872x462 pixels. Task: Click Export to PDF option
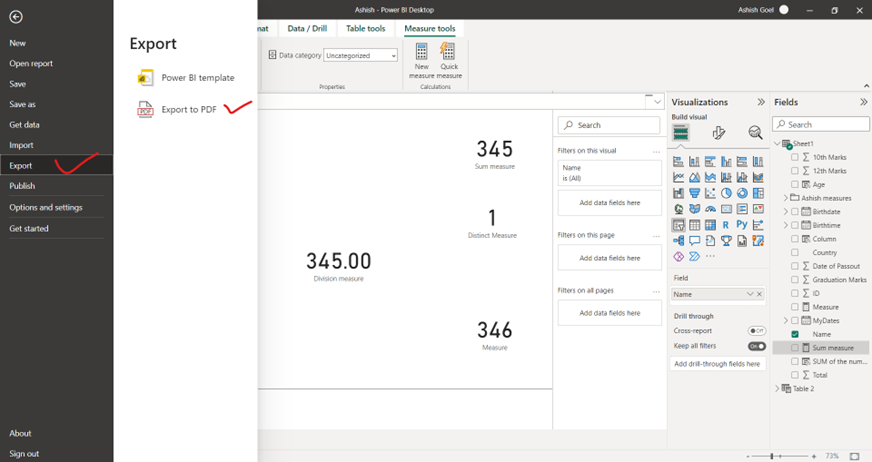tap(188, 109)
